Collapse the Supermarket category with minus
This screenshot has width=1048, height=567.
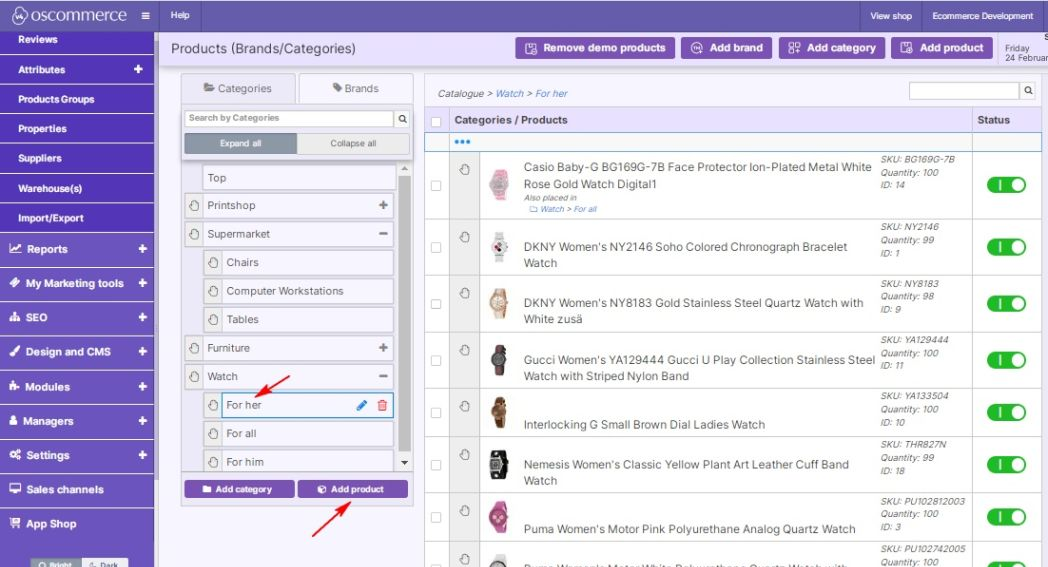coord(383,234)
